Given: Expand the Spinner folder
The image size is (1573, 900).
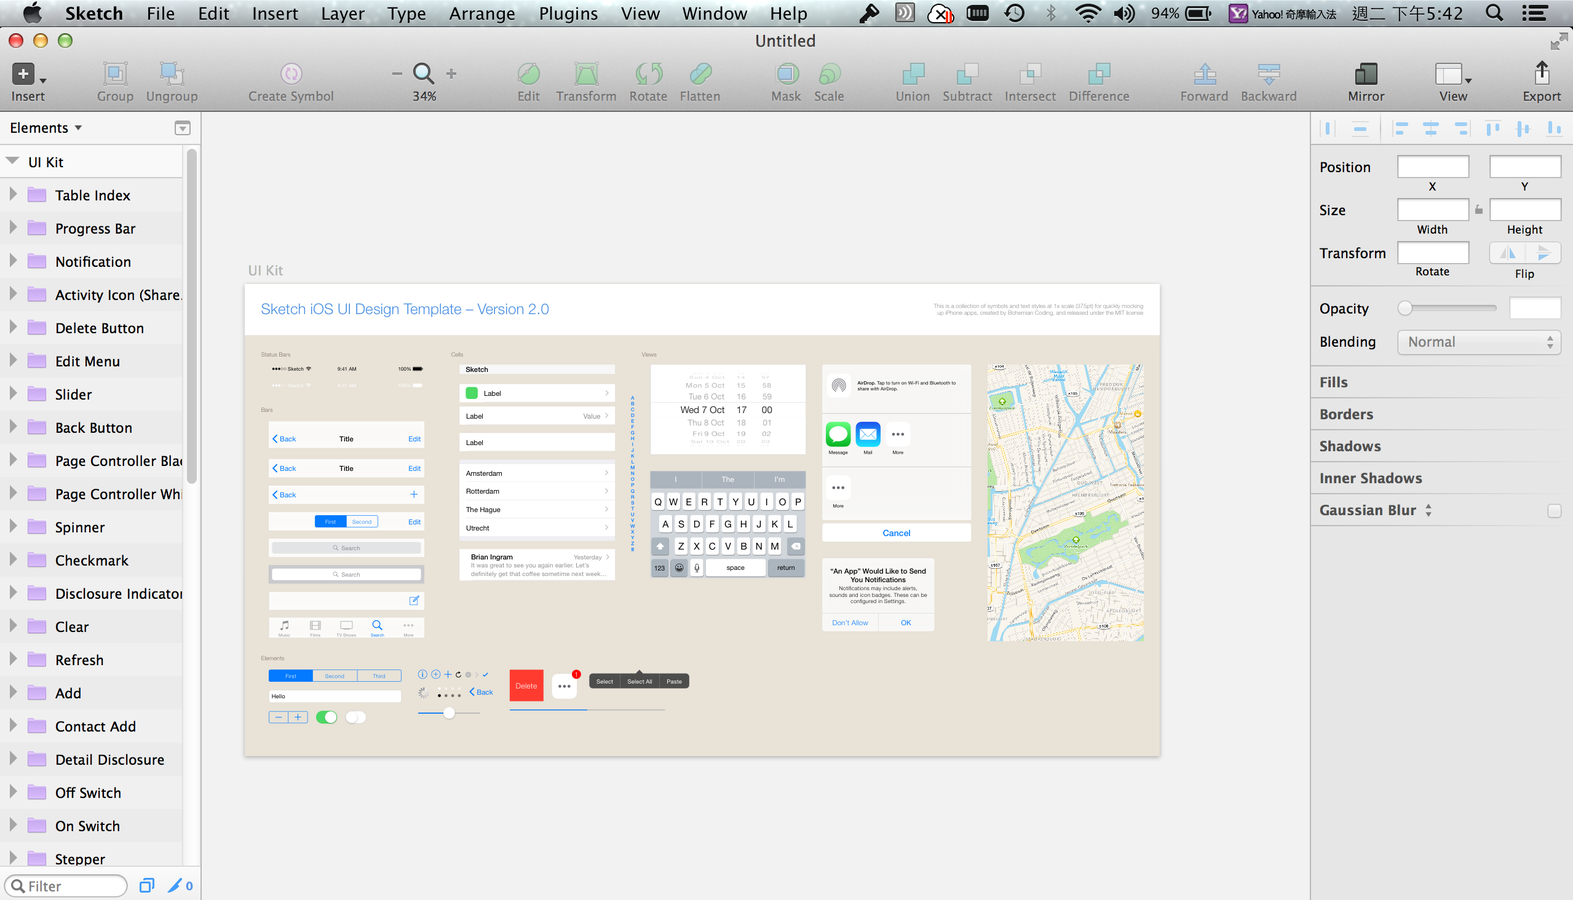Looking at the screenshot, I should [13, 526].
